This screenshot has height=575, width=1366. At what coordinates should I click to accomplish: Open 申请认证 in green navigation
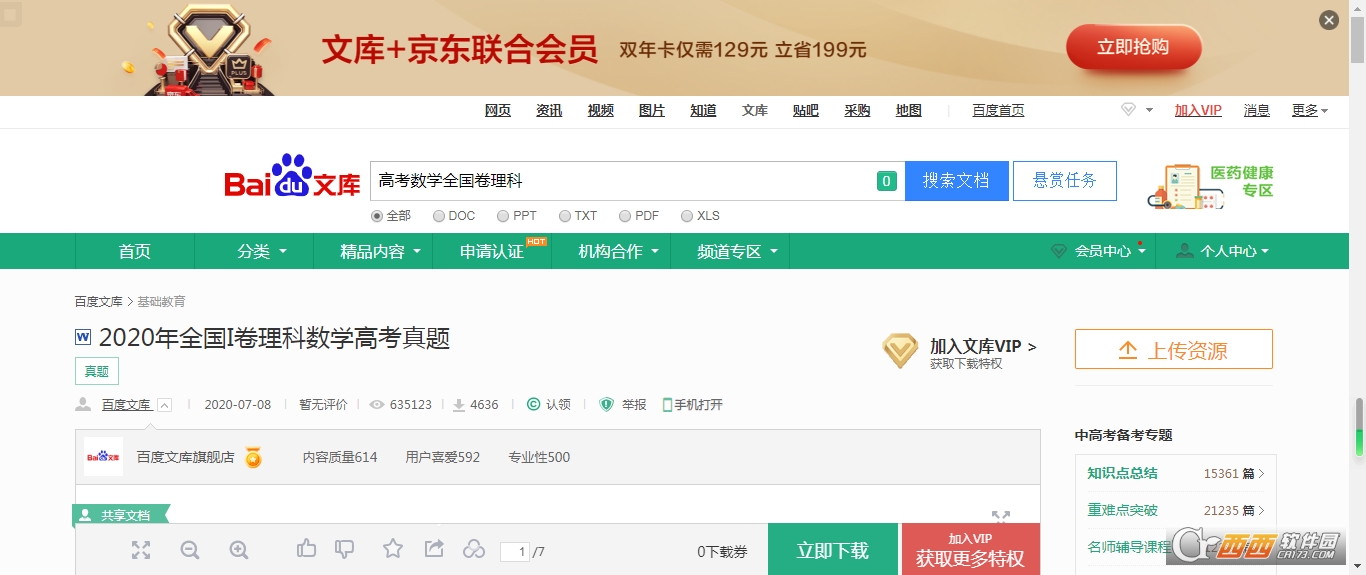click(x=492, y=251)
